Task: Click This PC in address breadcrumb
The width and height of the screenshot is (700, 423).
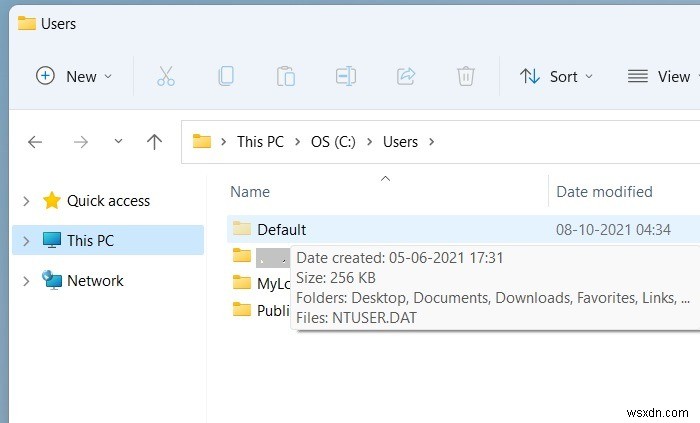Action: click(260, 142)
